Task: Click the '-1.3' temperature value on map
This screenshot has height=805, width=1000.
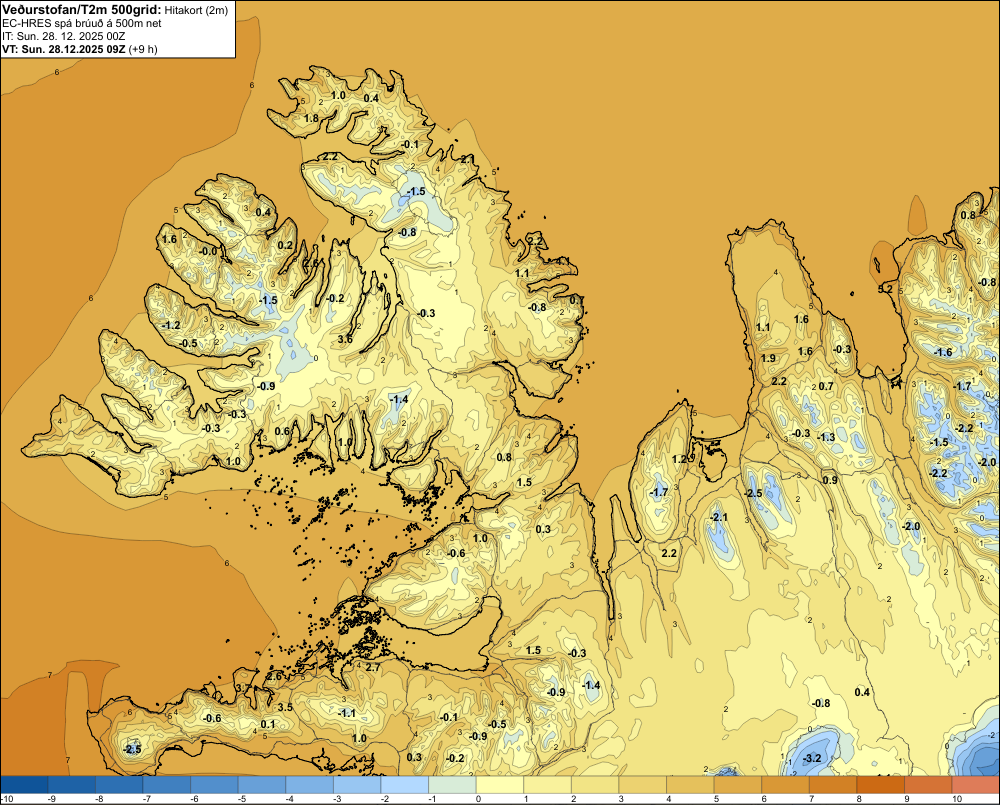Action: click(826, 437)
